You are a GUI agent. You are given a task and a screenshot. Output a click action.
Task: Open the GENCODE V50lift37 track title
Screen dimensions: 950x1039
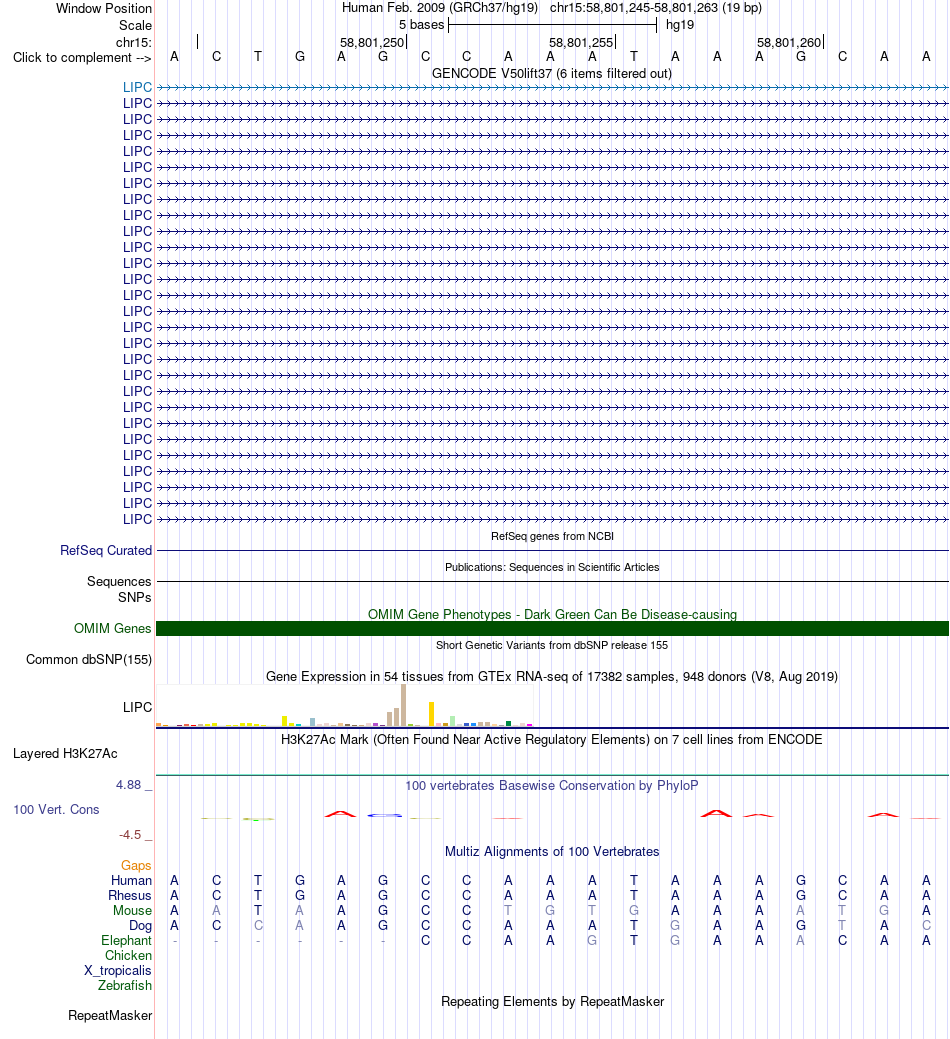552,74
